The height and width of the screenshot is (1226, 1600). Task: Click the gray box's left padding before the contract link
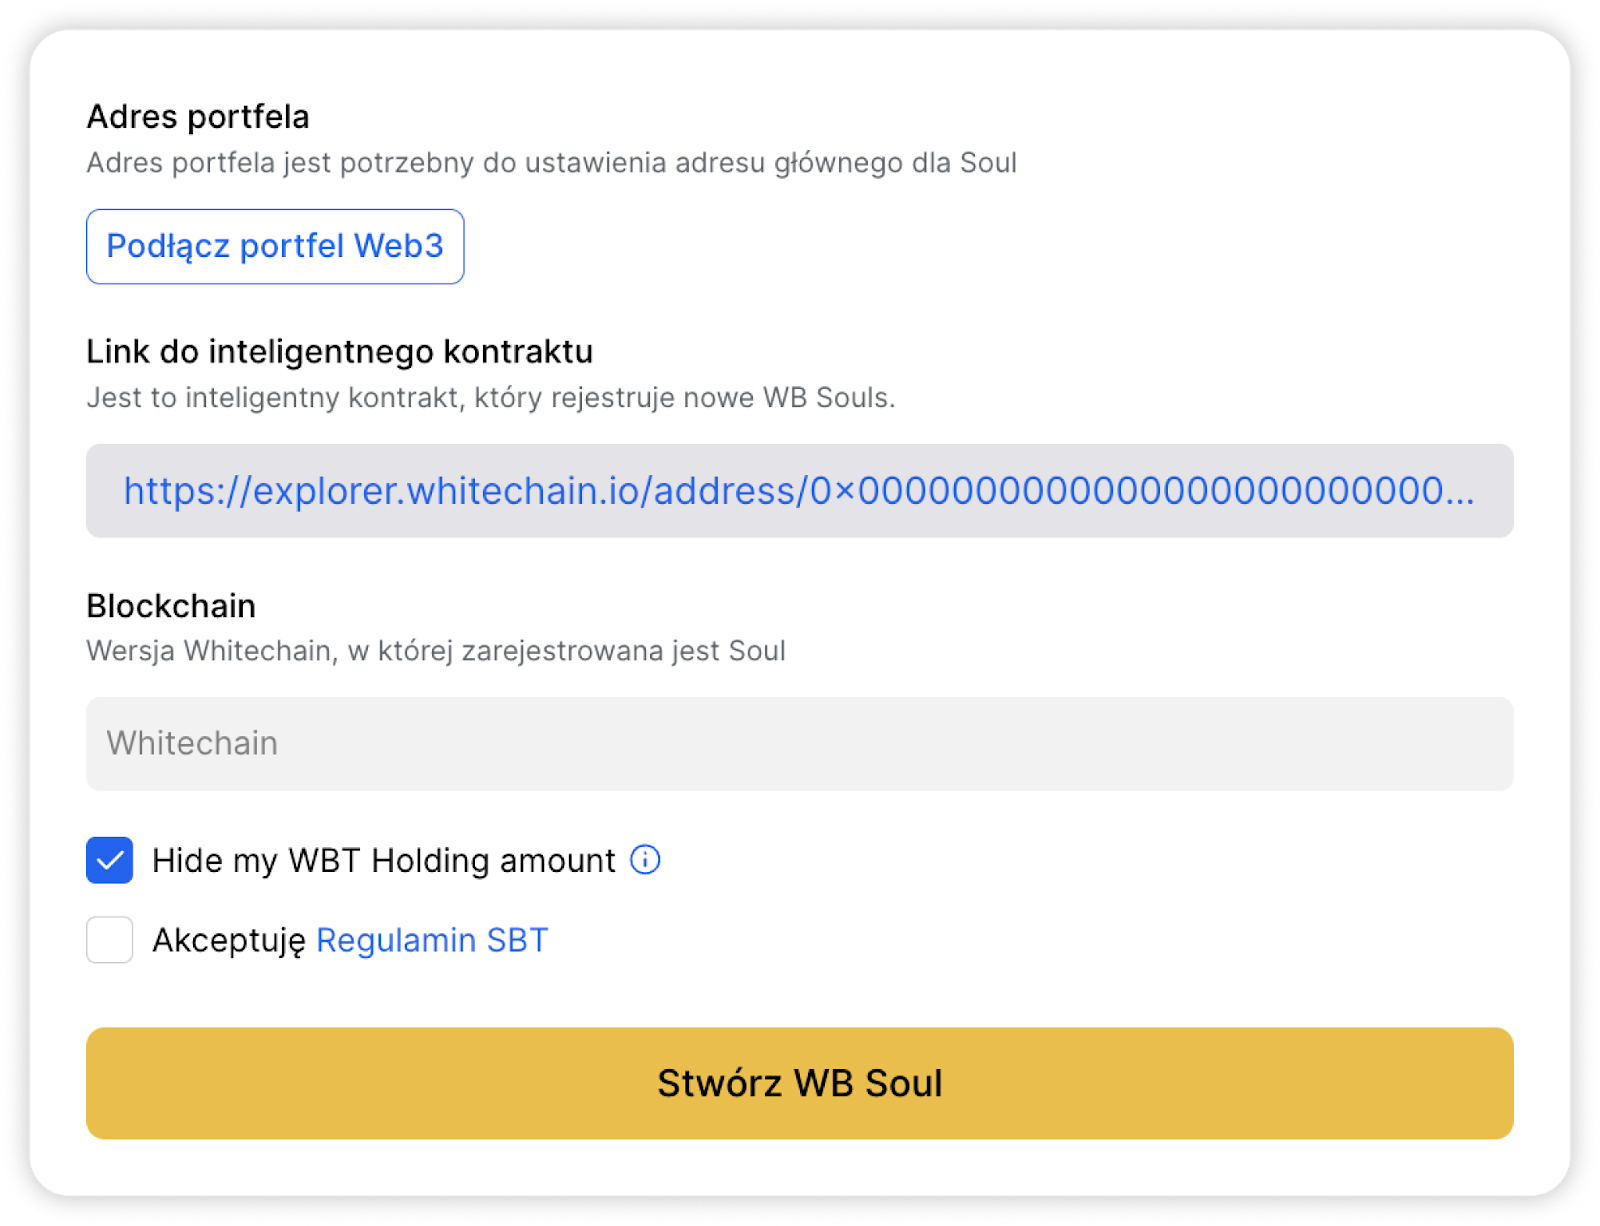(x=104, y=491)
